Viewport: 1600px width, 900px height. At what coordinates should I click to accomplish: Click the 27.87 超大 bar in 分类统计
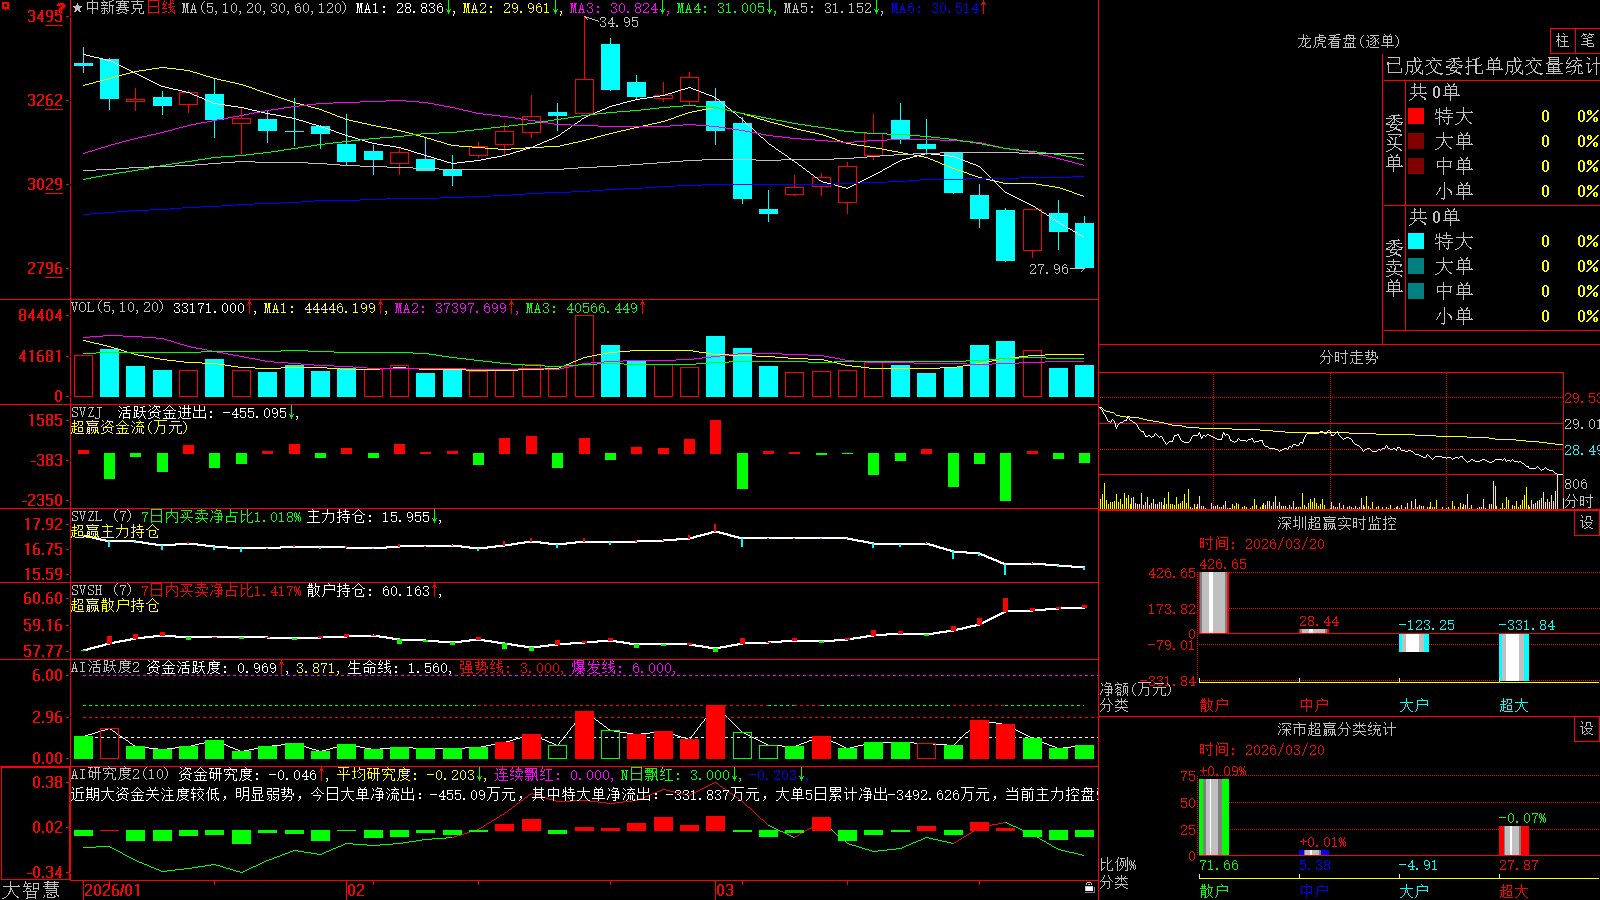[x=1514, y=841]
